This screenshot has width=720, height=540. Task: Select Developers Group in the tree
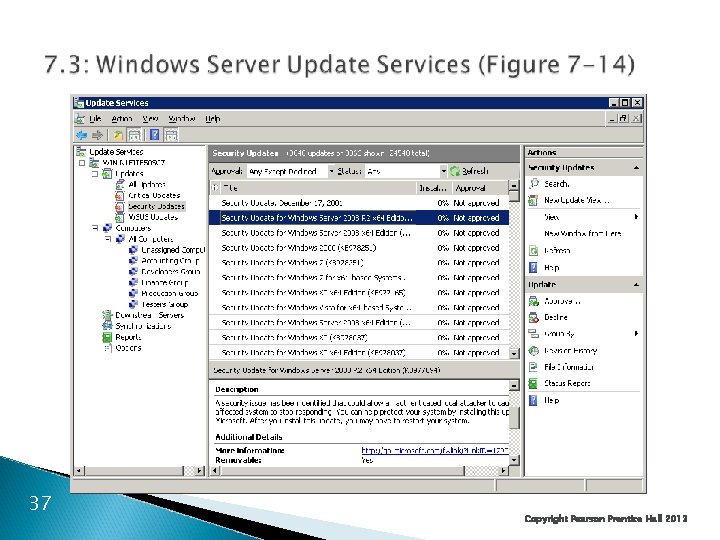tap(170, 271)
